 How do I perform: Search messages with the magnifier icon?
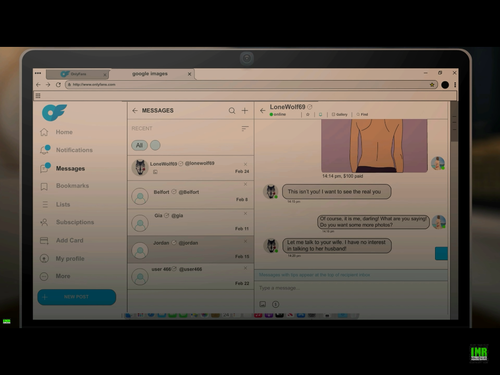pyautogui.click(x=232, y=110)
